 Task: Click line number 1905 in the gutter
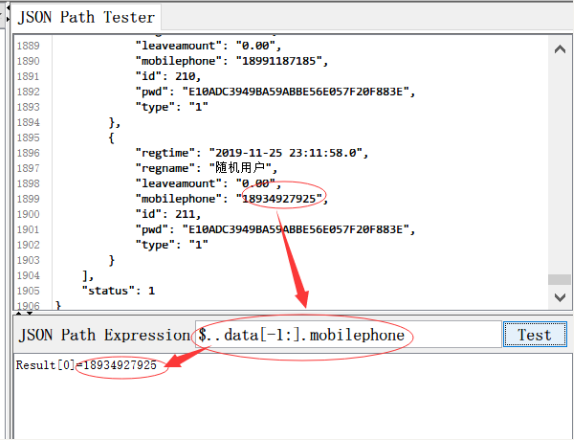click(x=28, y=291)
